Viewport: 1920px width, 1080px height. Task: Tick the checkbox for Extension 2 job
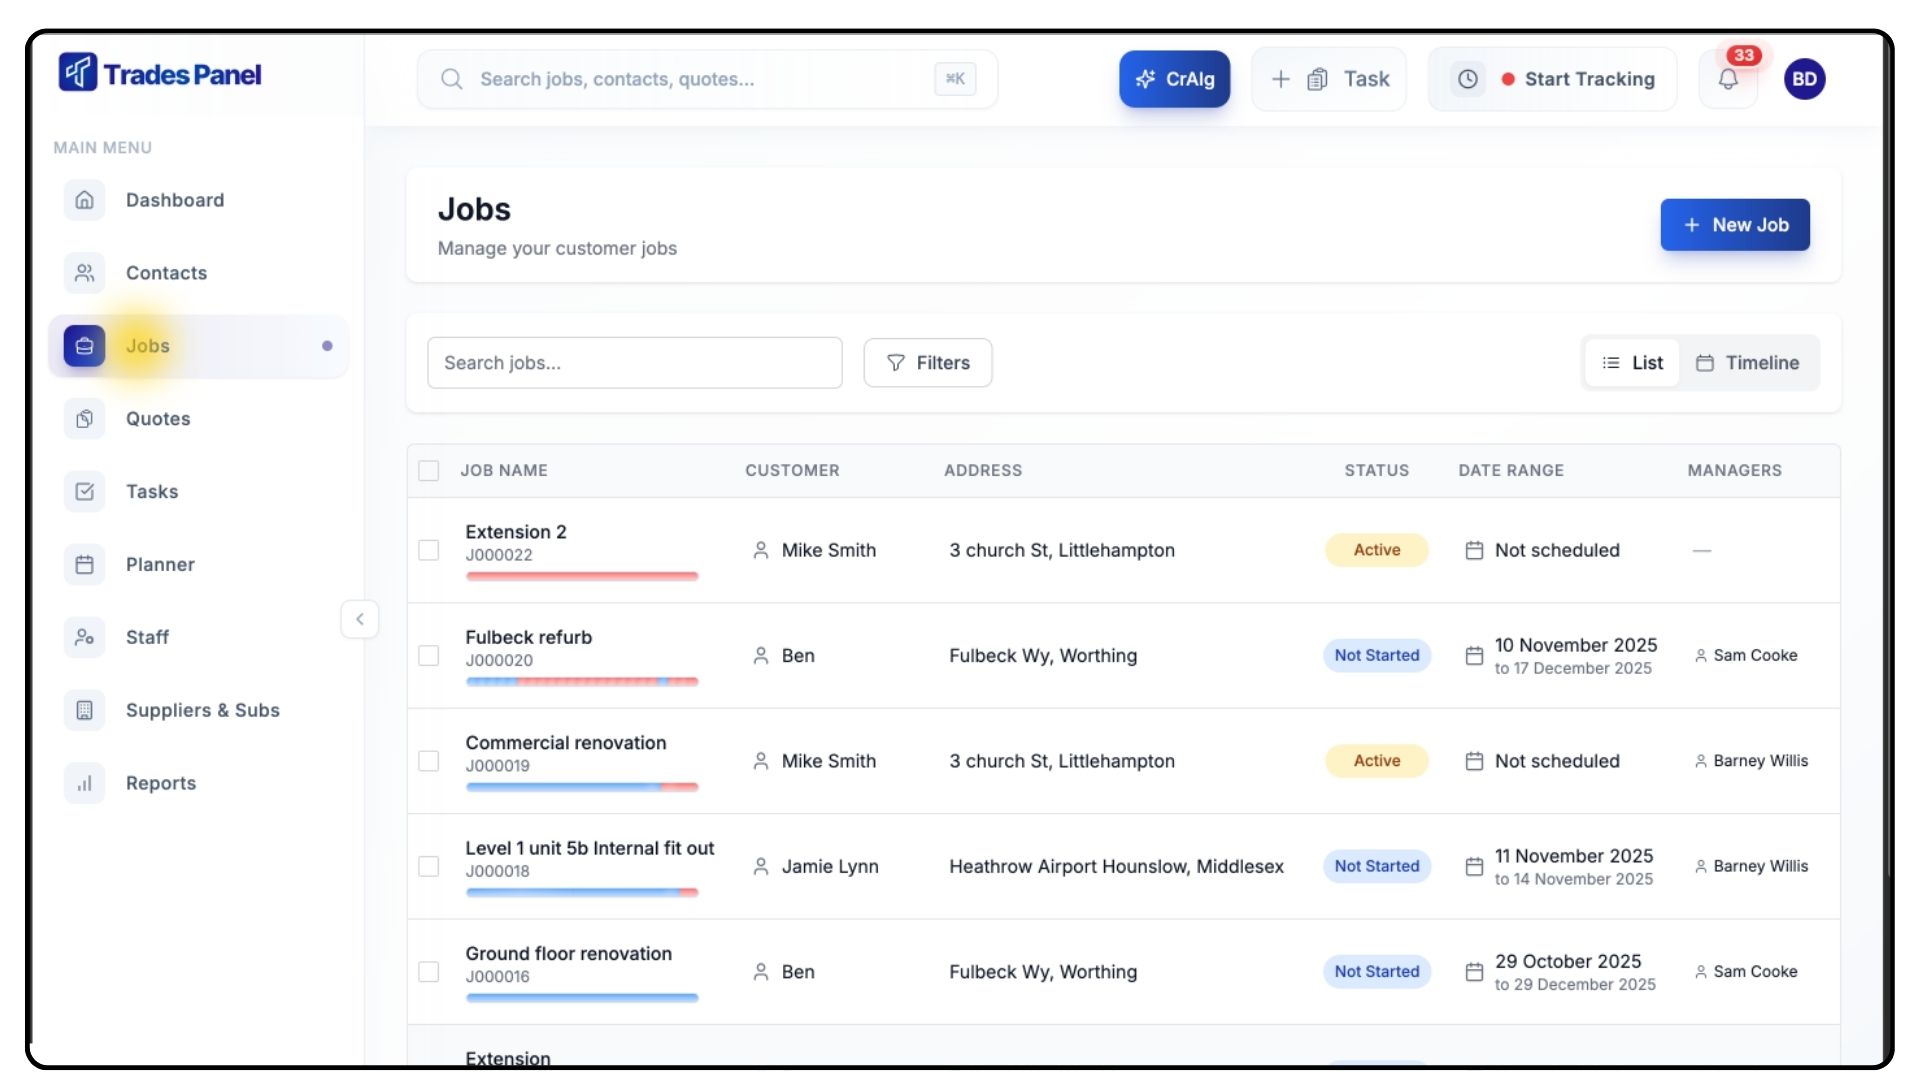[x=429, y=550]
